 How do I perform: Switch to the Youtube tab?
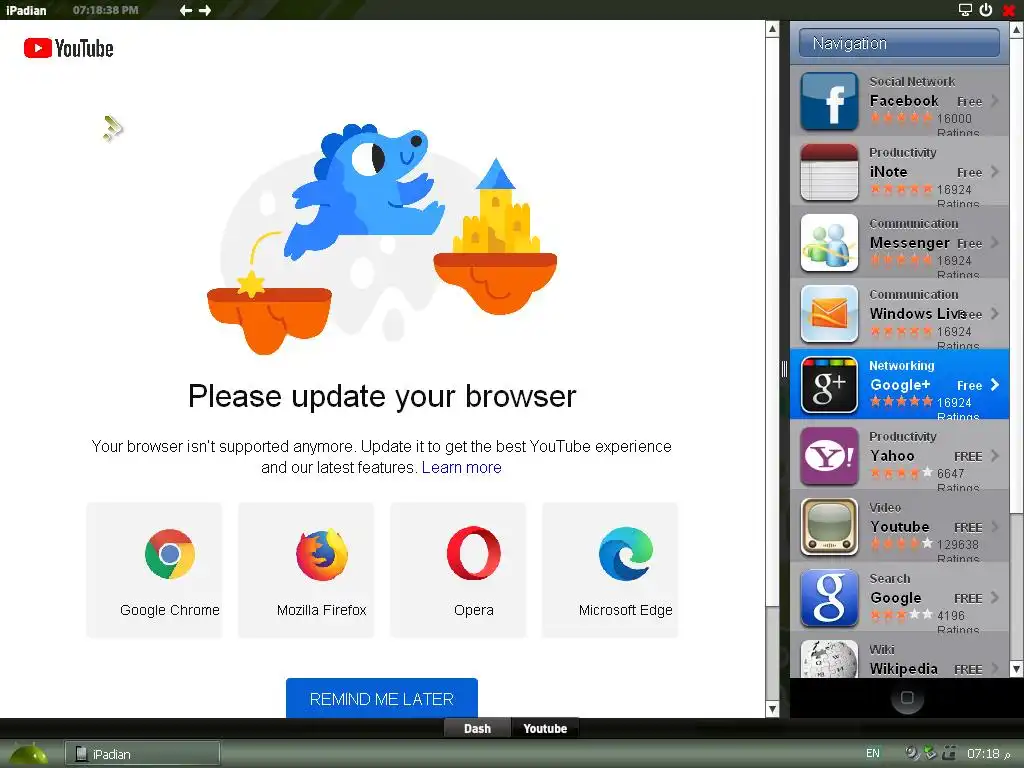(545, 728)
